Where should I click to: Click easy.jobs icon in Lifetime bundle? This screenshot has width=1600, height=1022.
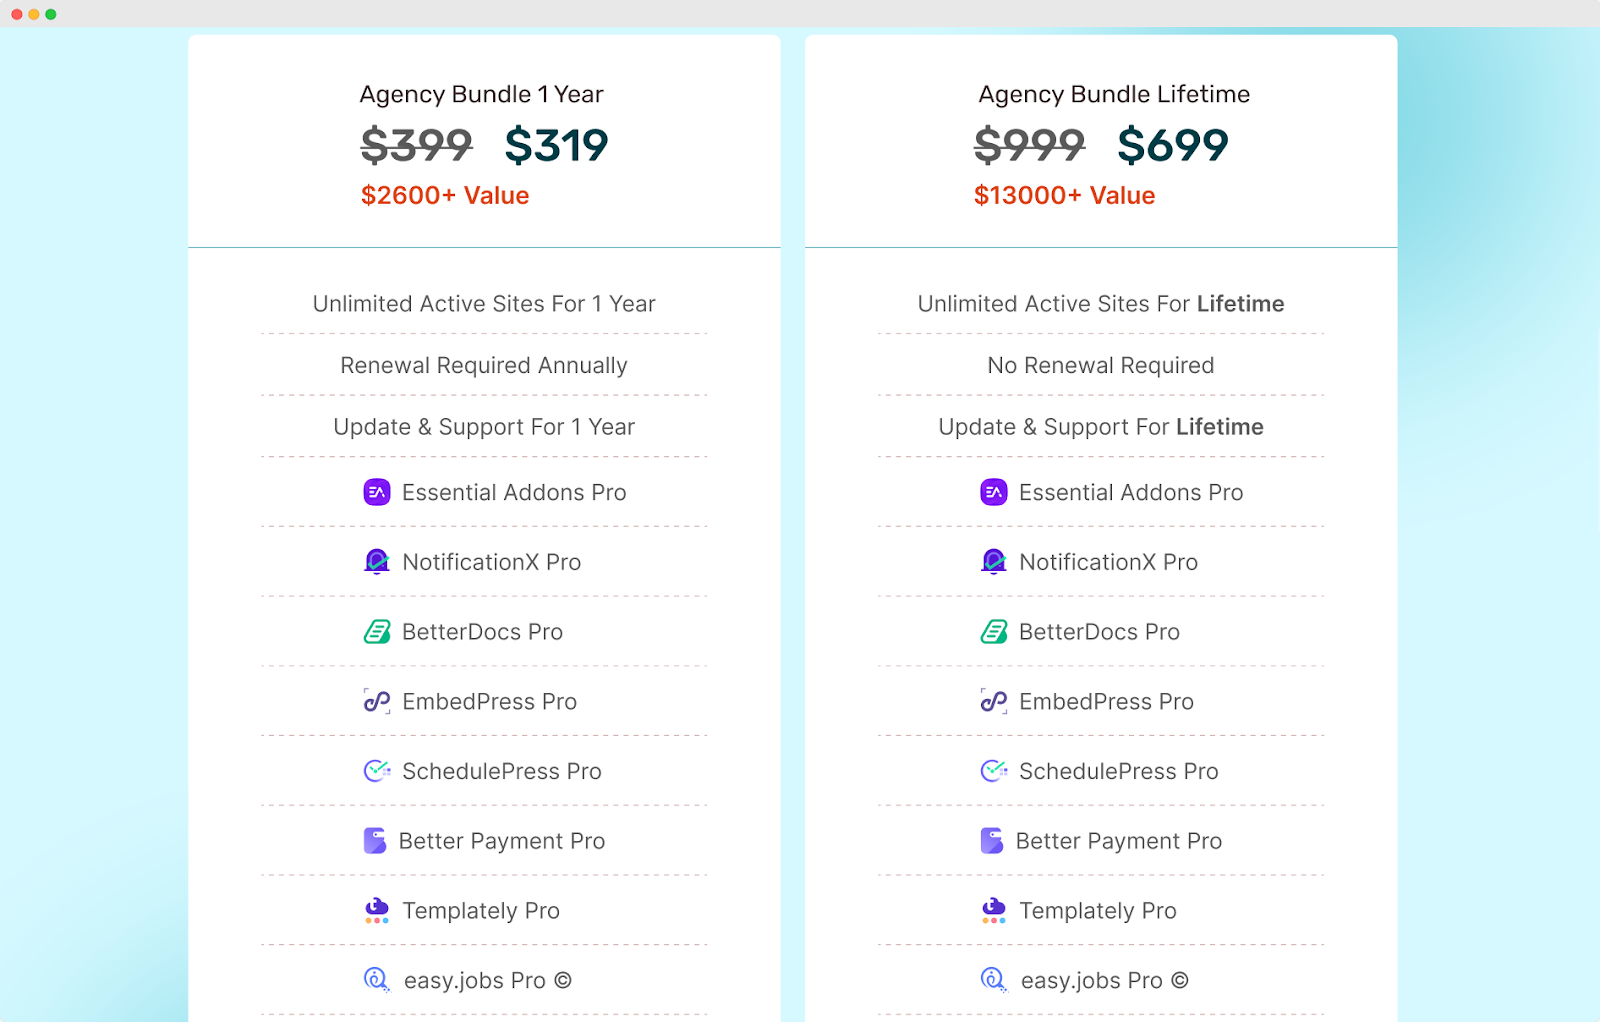tap(993, 980)
